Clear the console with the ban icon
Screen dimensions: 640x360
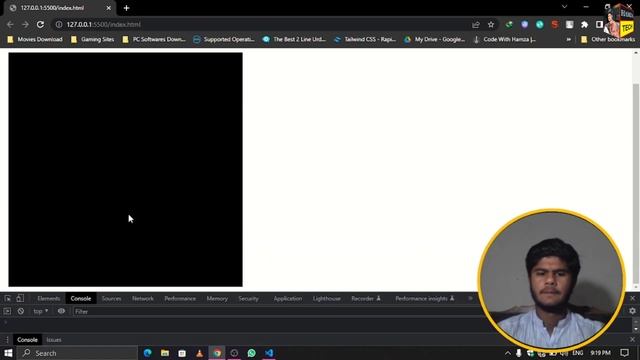21,311
